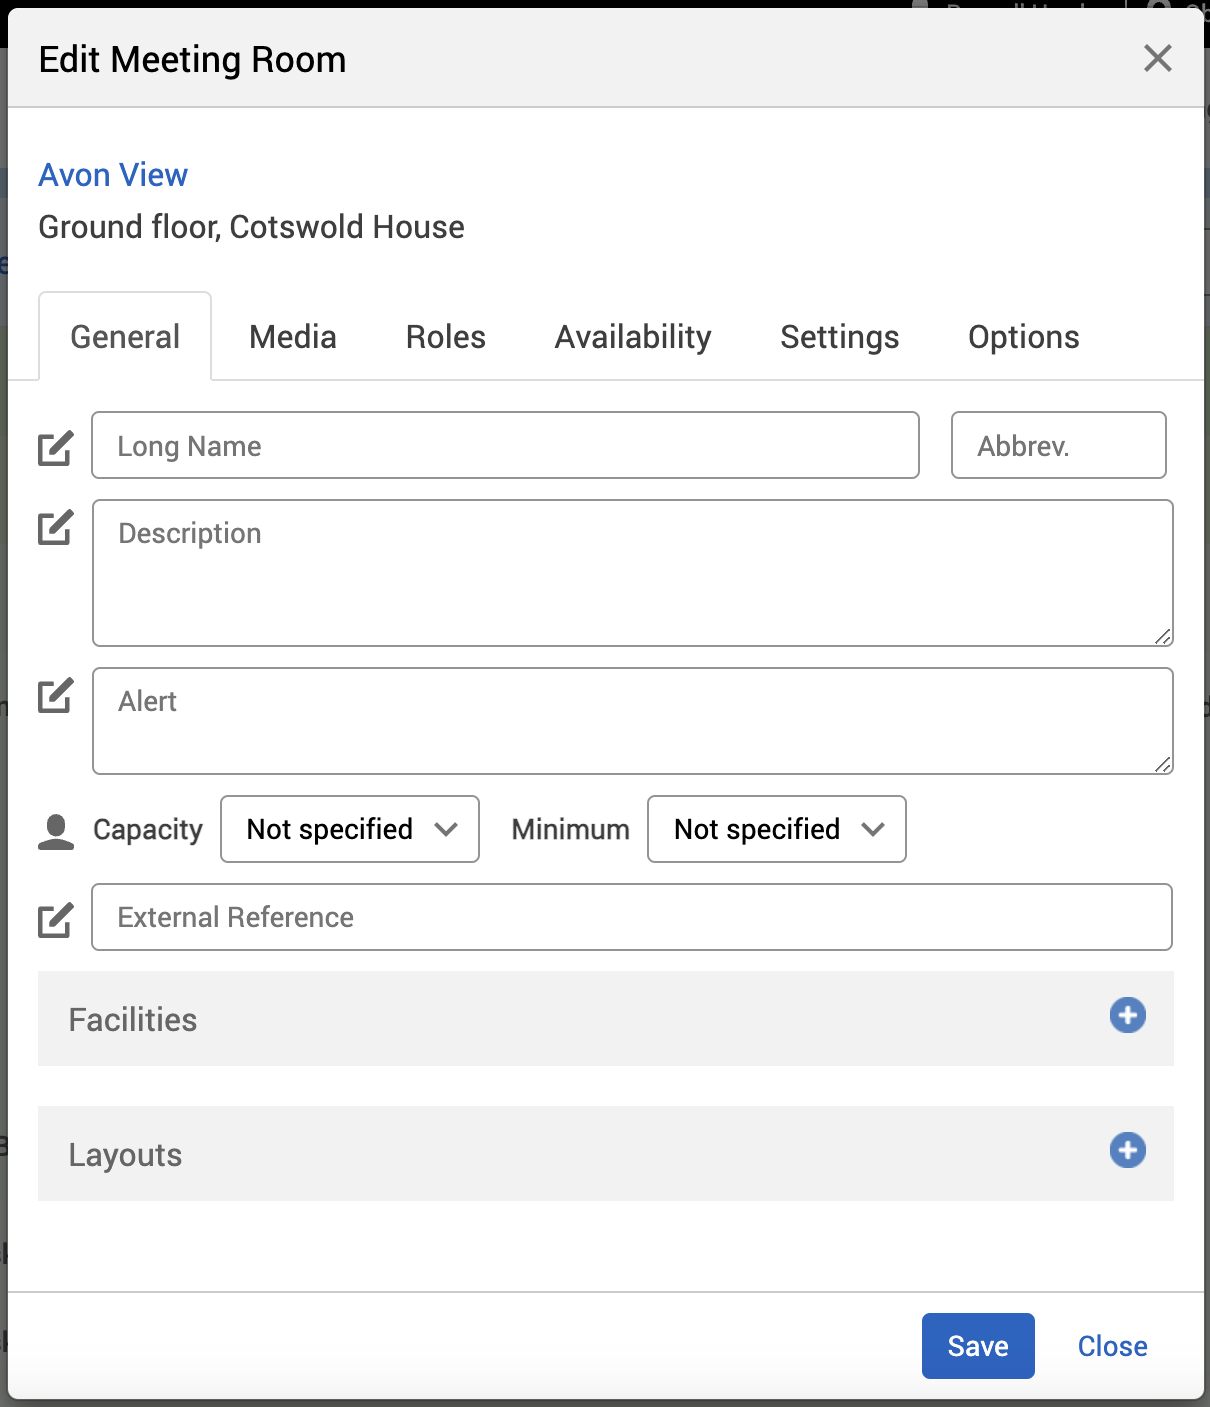Click the edit icon beside Long Name
The width and height of the screenshot is (1210, 1407).
[56, 448]
